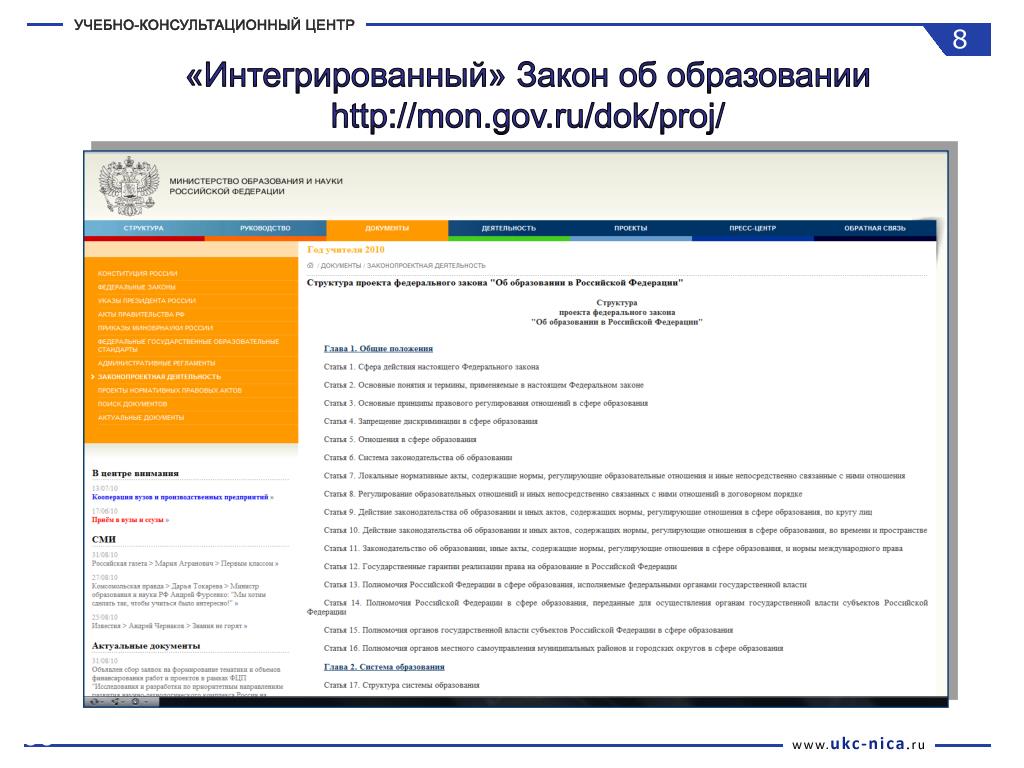Open ПОИСК ДОКУМЕНТОВ sidebar item

click(132, 404)
